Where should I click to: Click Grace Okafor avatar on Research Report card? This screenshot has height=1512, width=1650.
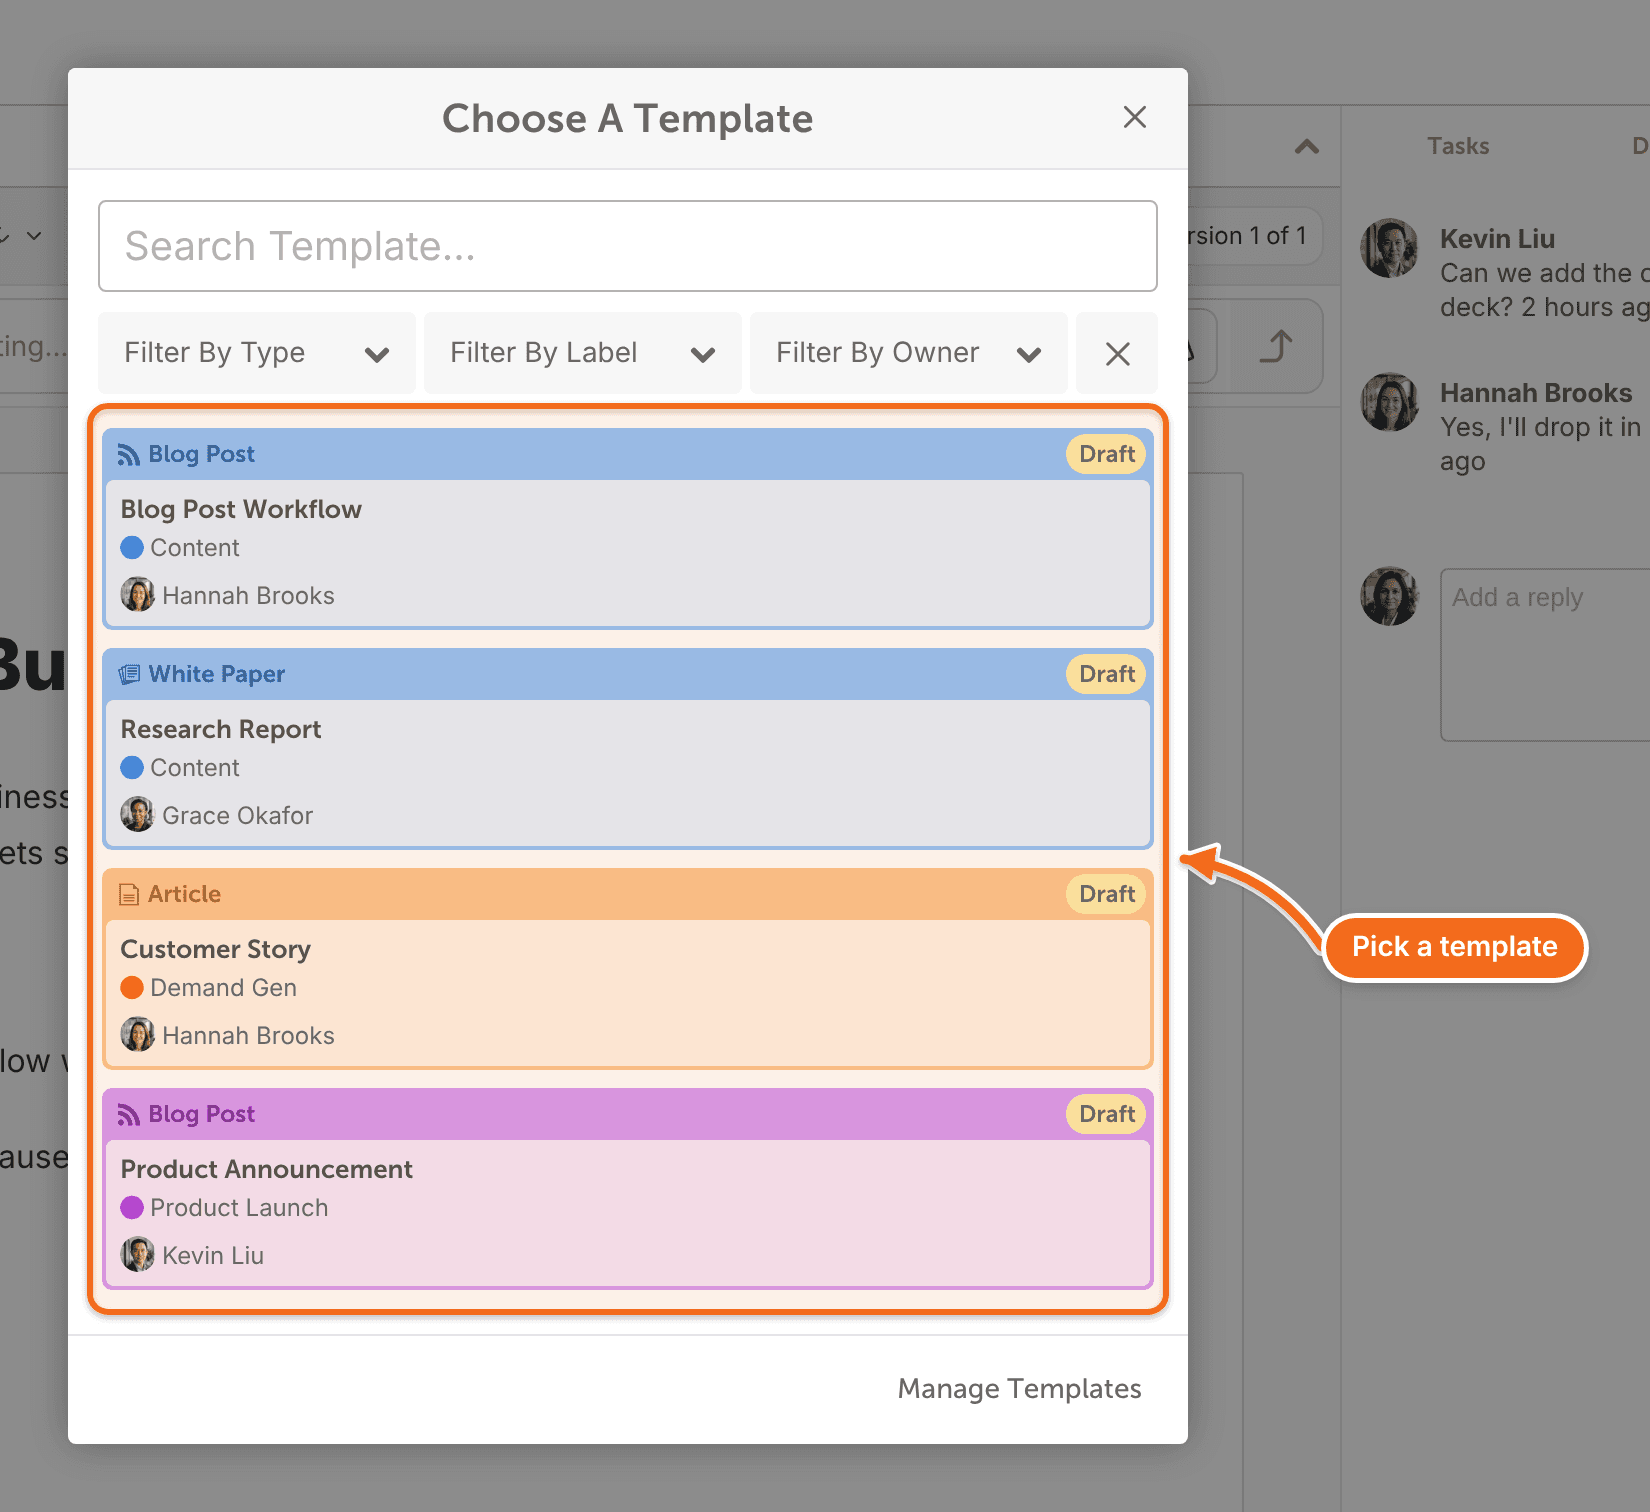coord(138,815)
